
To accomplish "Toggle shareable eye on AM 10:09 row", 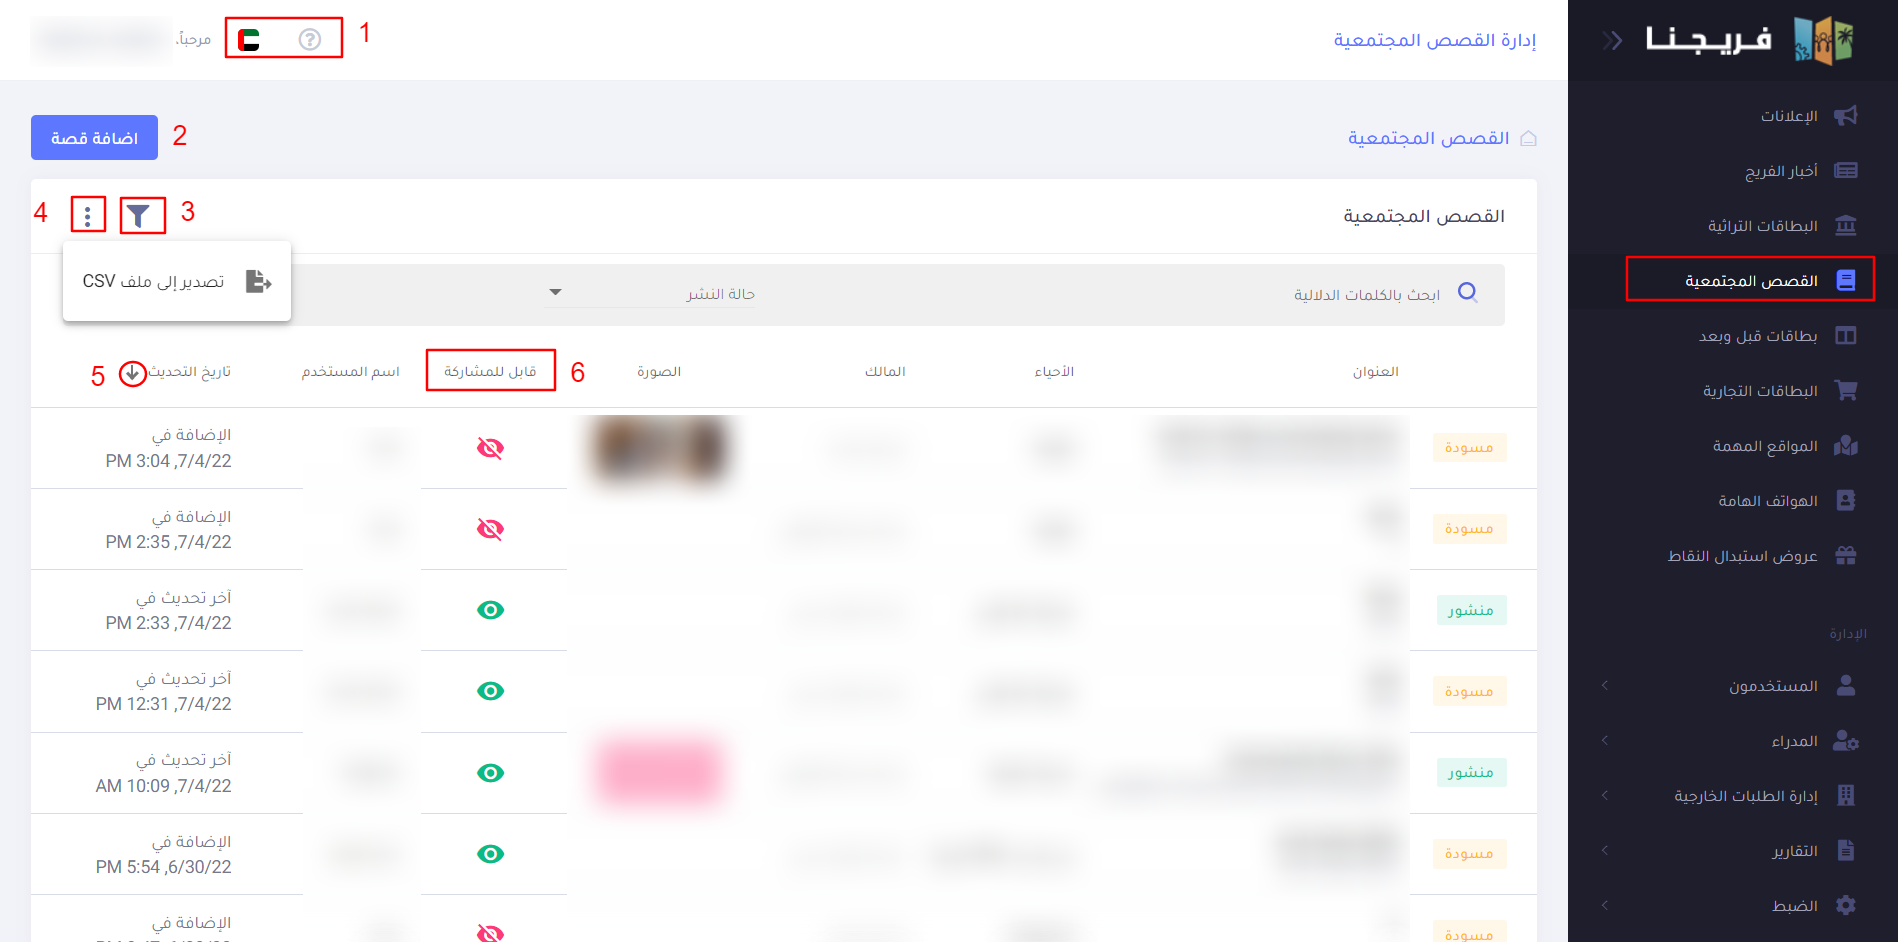I will tap(490, 773).
